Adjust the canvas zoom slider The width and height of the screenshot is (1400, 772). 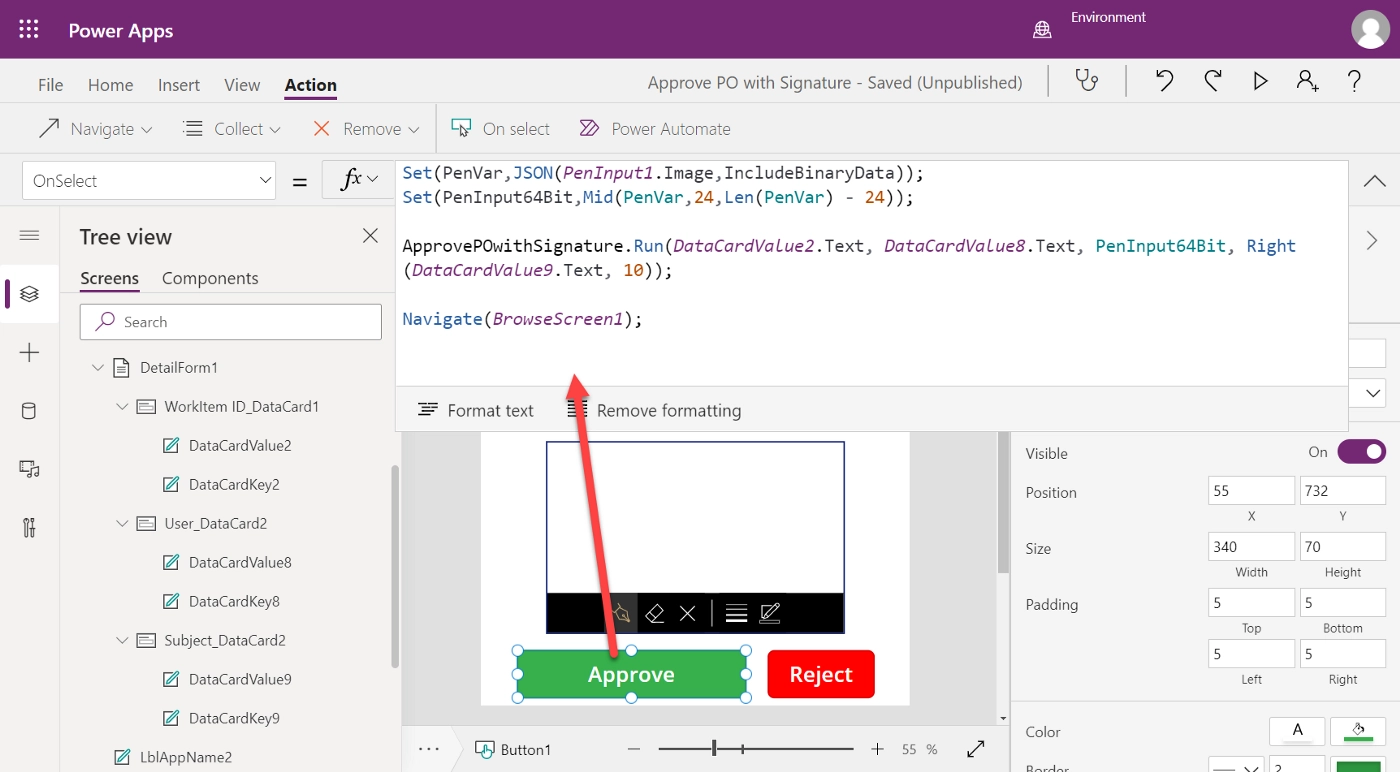click(x=714, y=749)
